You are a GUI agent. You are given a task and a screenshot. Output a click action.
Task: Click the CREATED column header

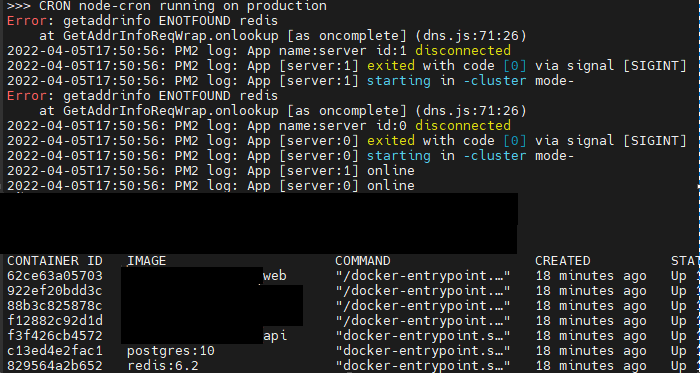[562, 261]
